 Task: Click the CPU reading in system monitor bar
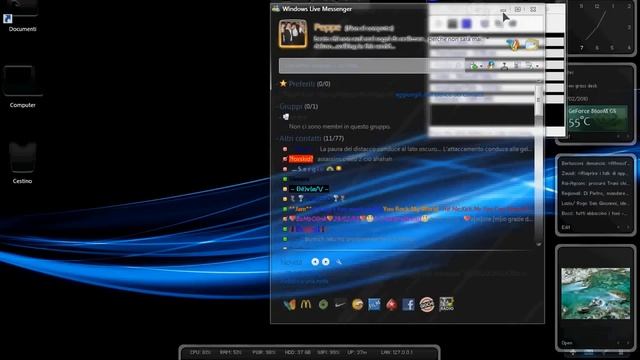tap(200, 352)
